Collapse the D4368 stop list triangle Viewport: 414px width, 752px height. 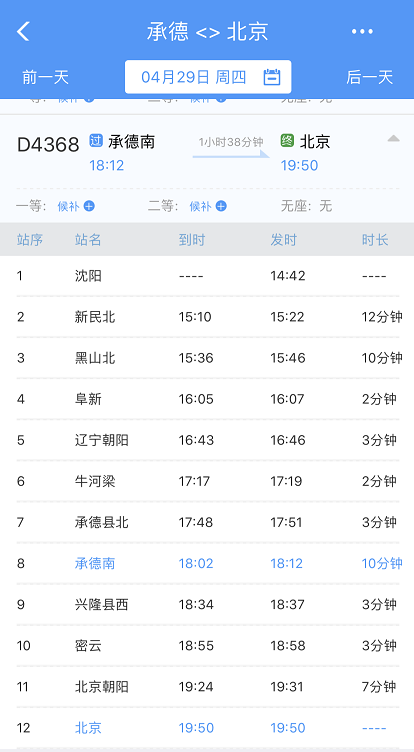coord(393,139)
